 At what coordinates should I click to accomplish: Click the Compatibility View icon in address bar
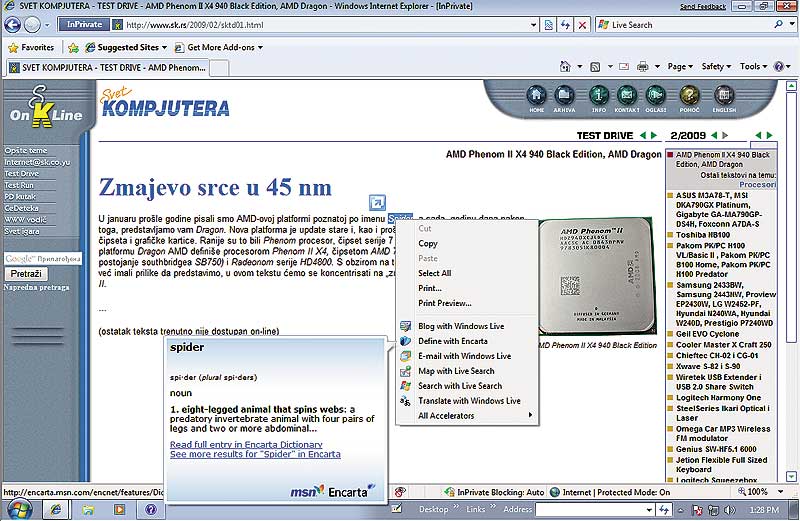tap(548, 24)
